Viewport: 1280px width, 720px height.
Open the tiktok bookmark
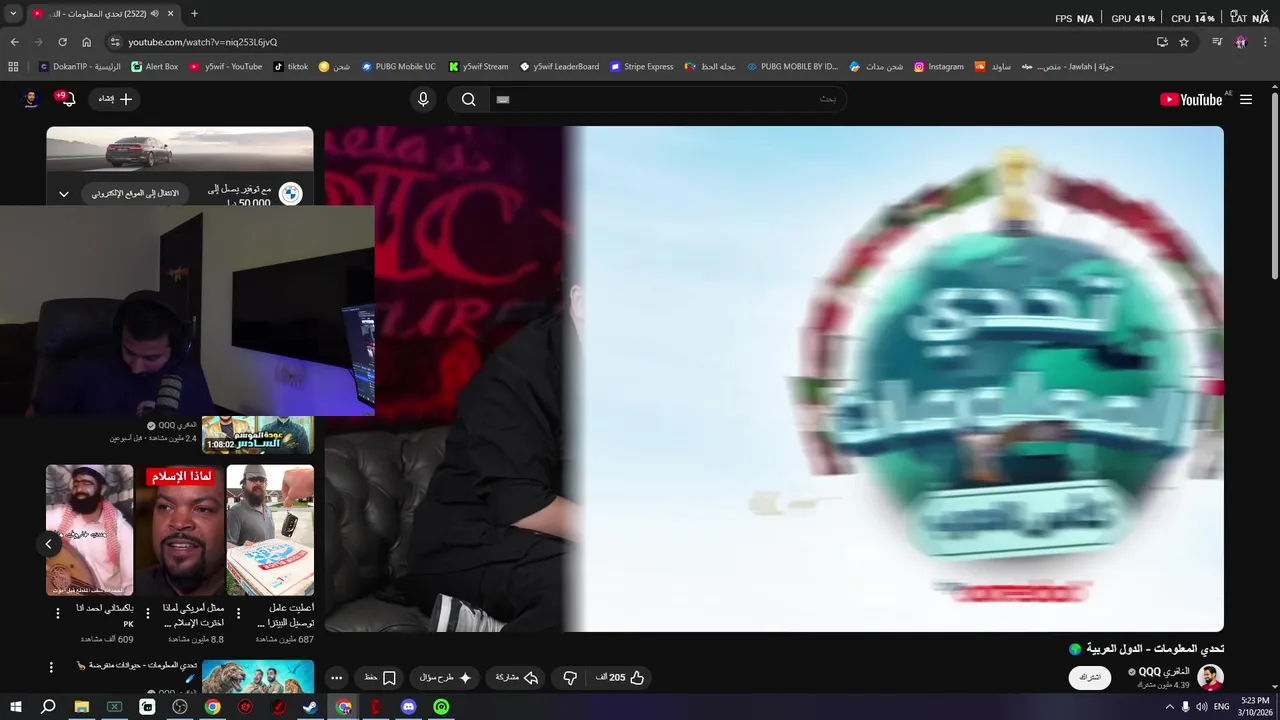tap(290, 67)
